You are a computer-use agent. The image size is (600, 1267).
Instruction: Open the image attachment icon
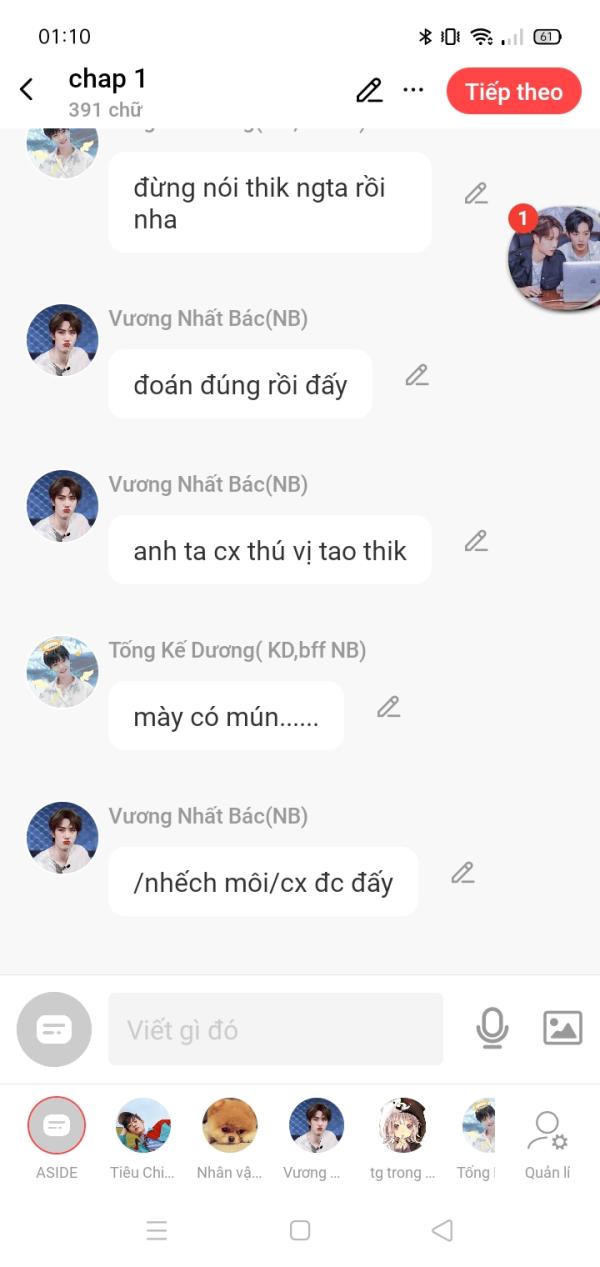pyautogui.click(x=562, y=1028)
